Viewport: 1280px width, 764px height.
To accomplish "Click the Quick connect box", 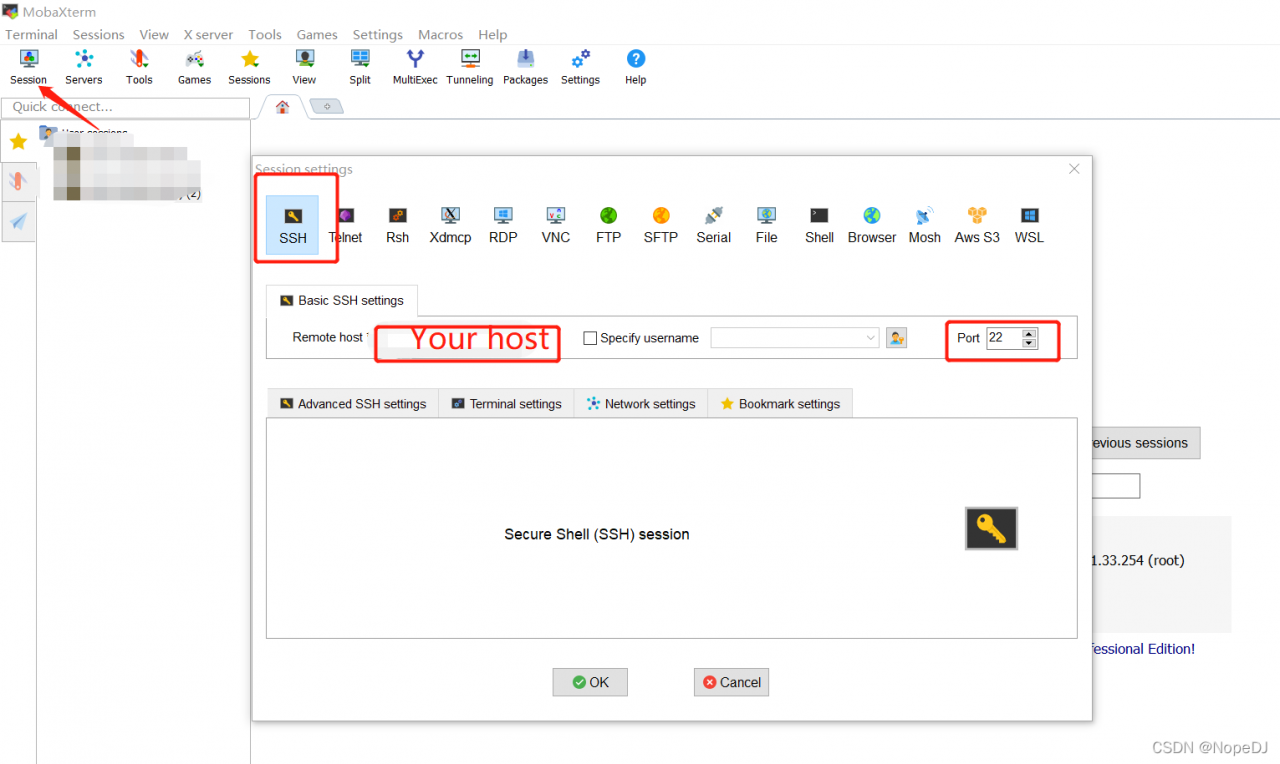I will [126, 107].
